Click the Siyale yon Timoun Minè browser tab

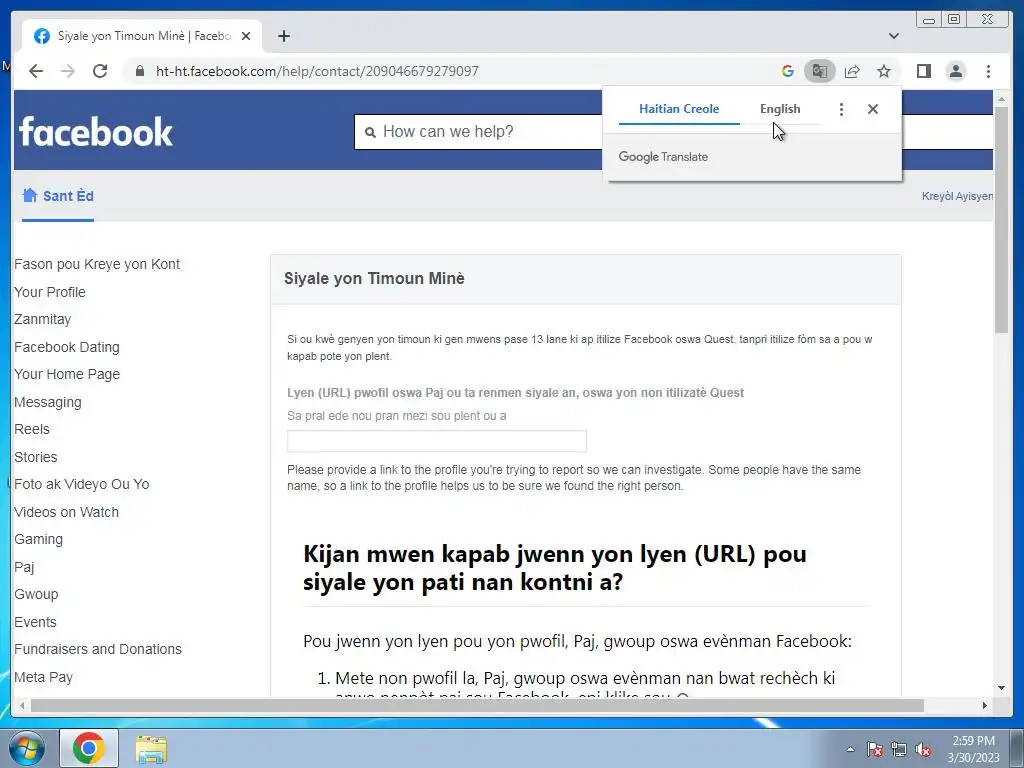(142, 36)
